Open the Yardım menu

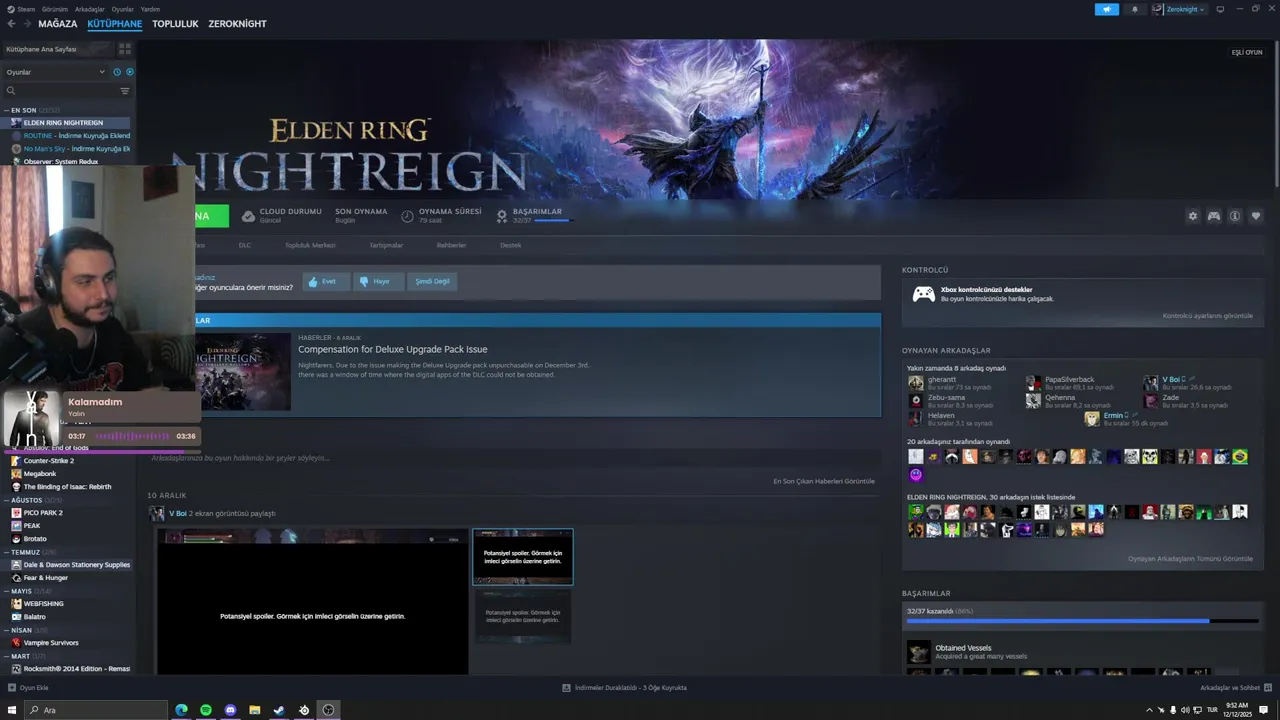click(x=150, y=9)
